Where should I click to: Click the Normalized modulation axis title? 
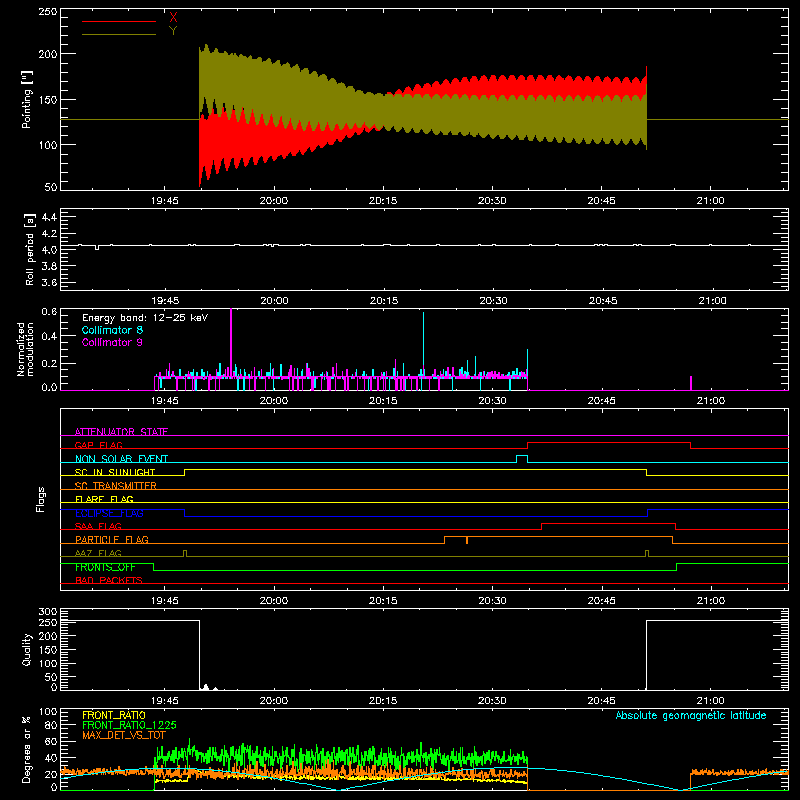26,349
